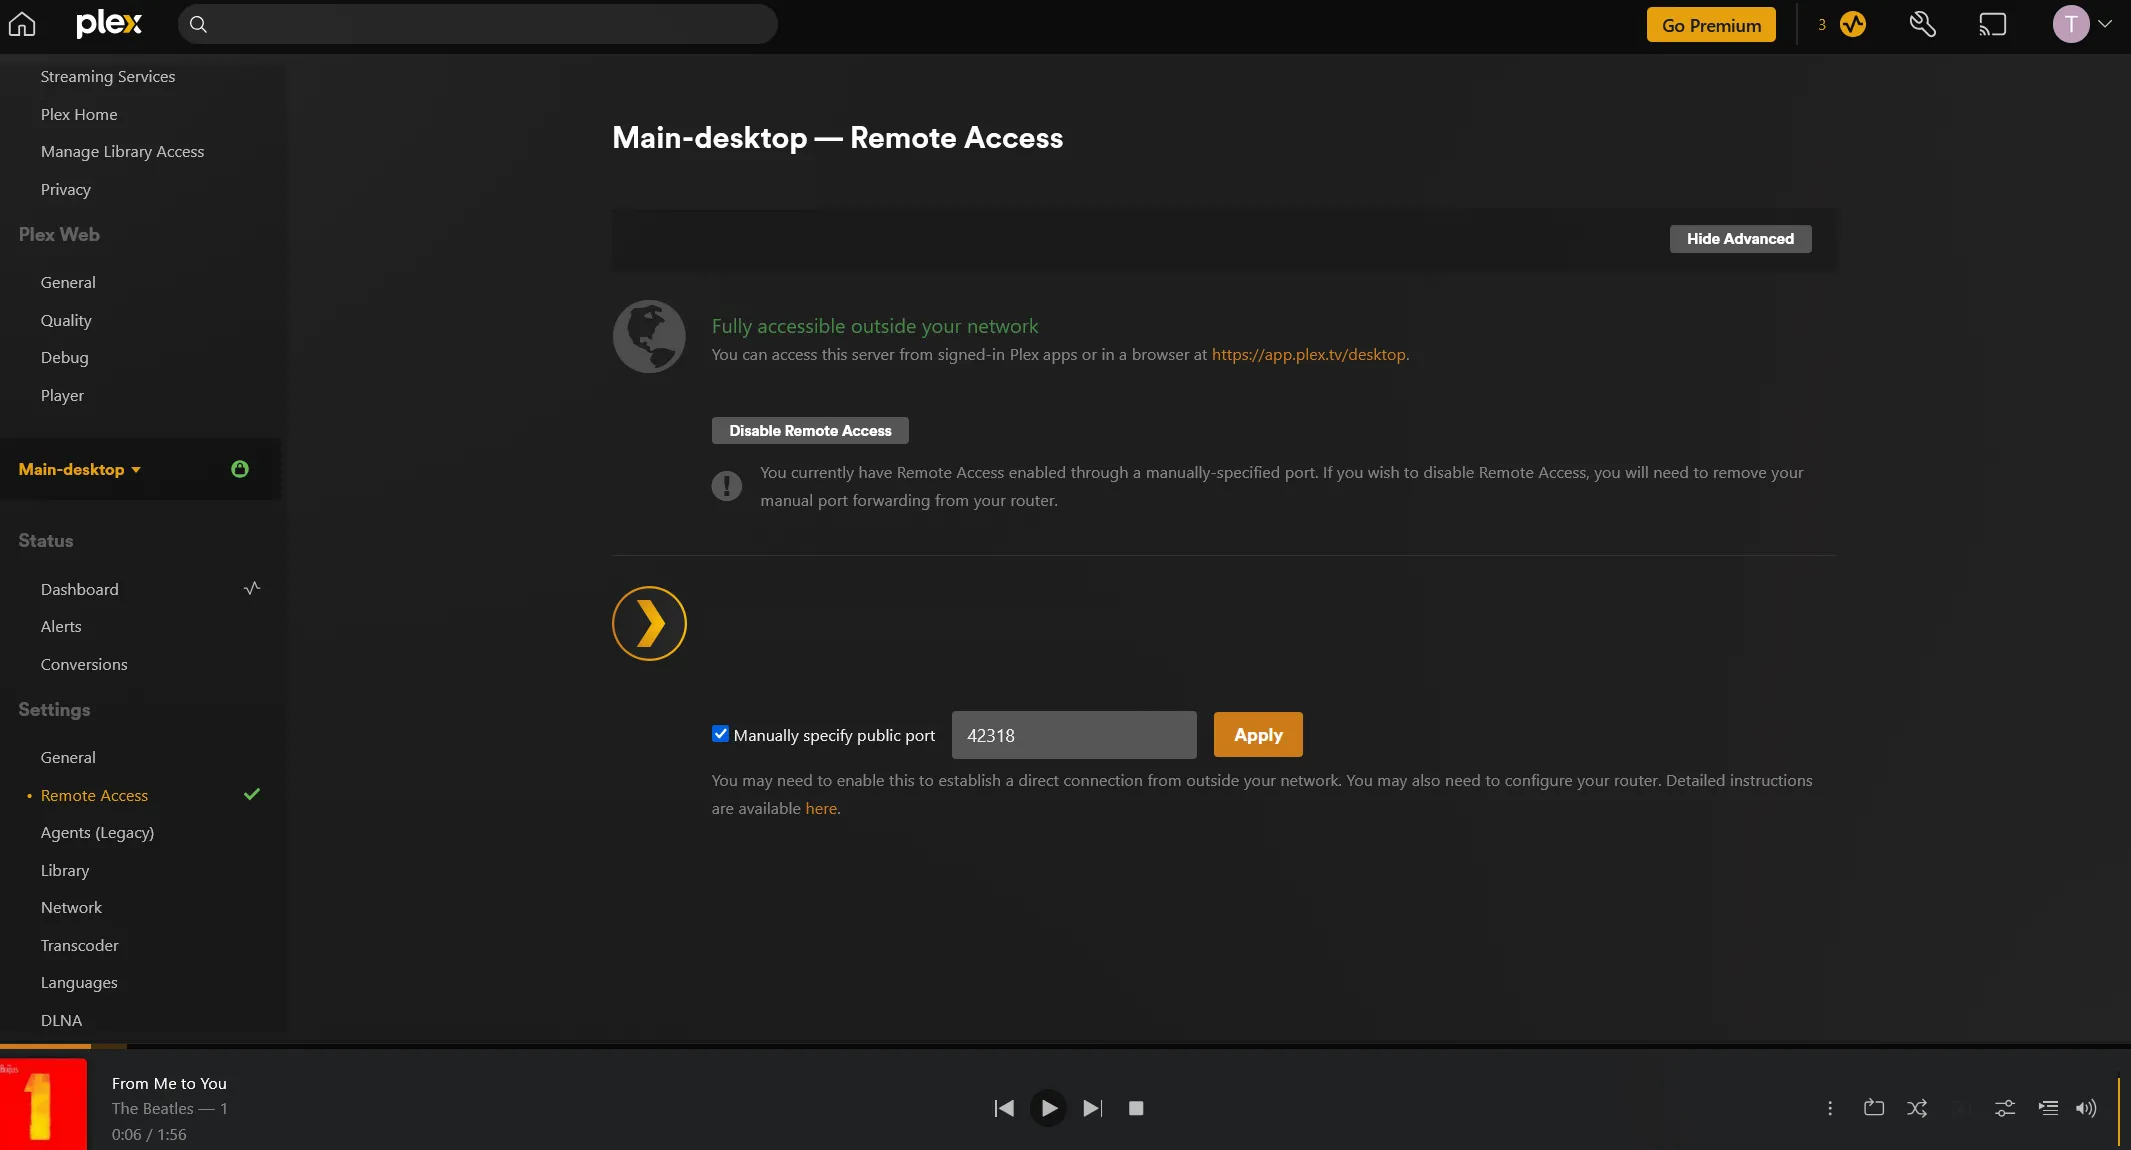Click the yellow Plex chevron circle icon
The image size is (2131, 1150).
(x=649, y=623)
